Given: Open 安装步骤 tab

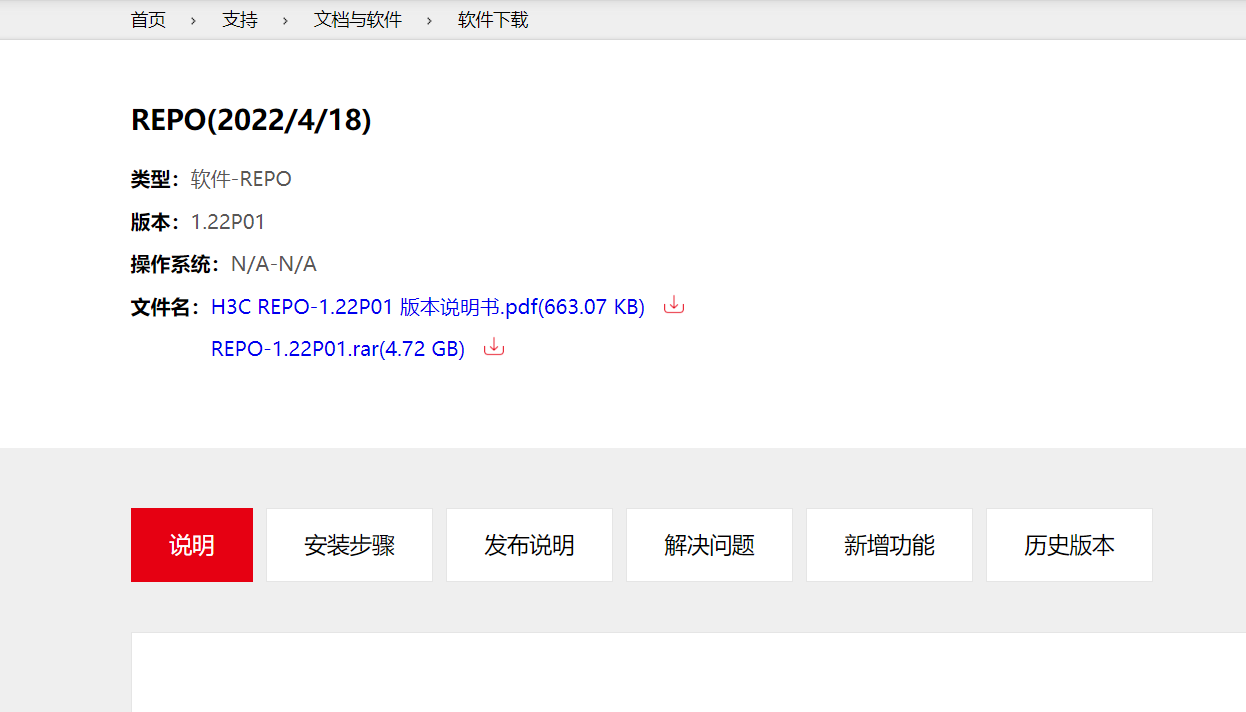Looking at the screenshot, I should point(349,545).
